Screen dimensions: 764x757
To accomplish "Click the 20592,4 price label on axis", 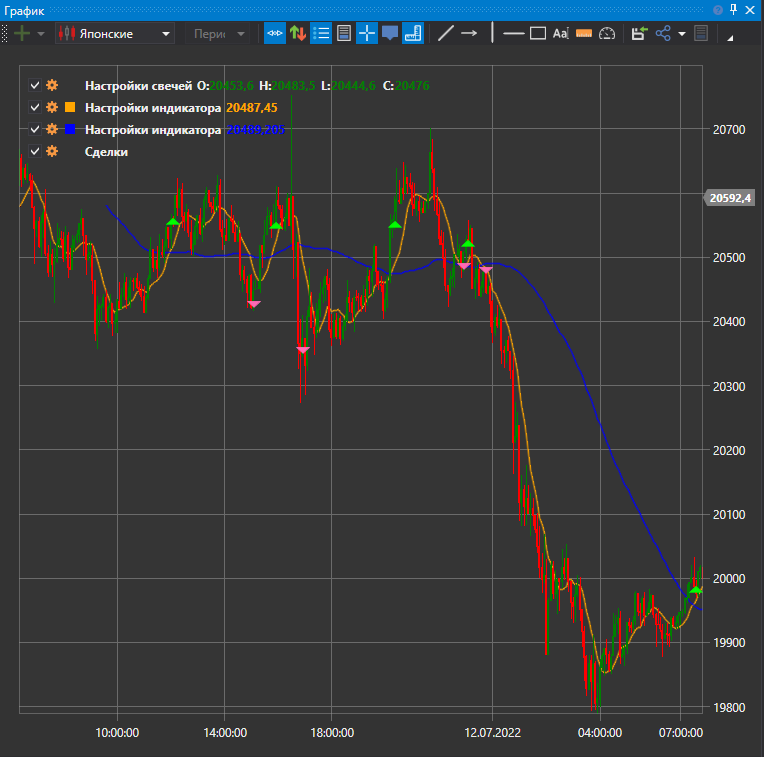I will pyautogui.click(x=729, y=198).
